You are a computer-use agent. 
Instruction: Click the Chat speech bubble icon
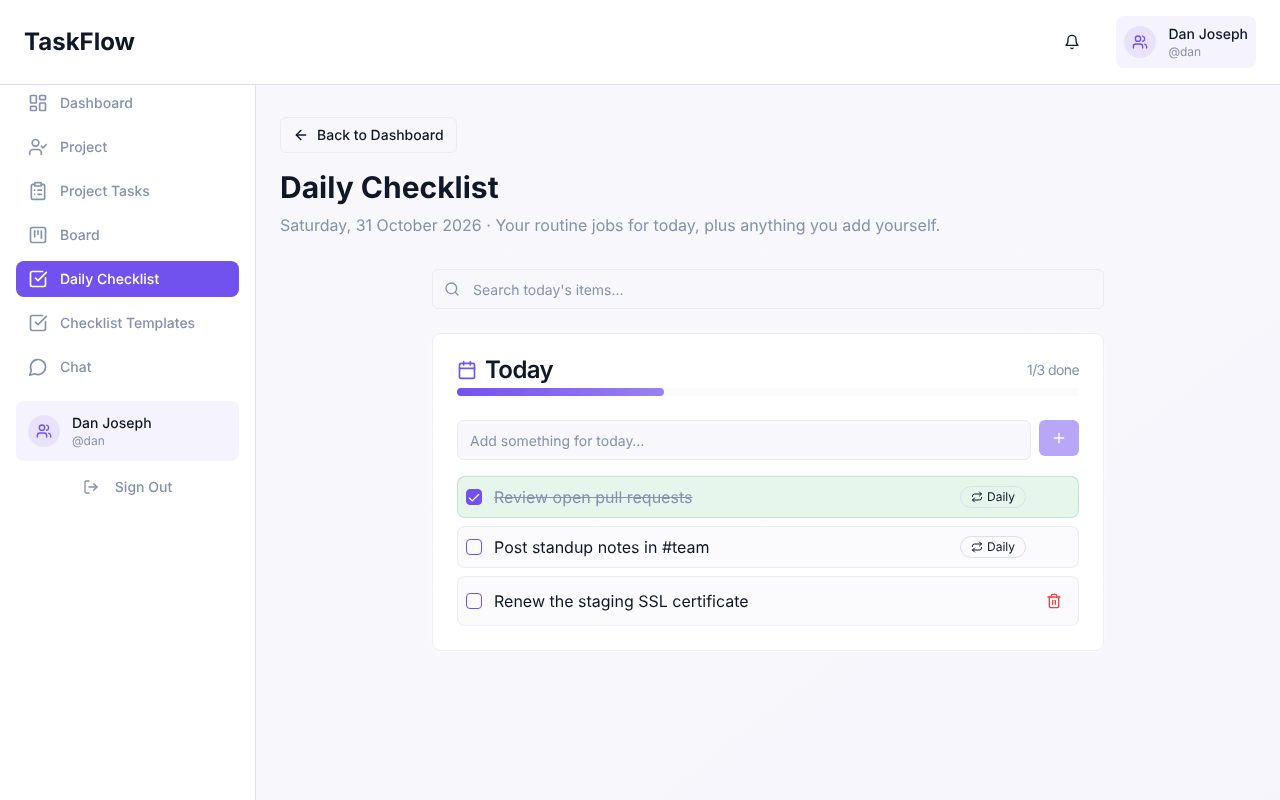click(38, 367)
